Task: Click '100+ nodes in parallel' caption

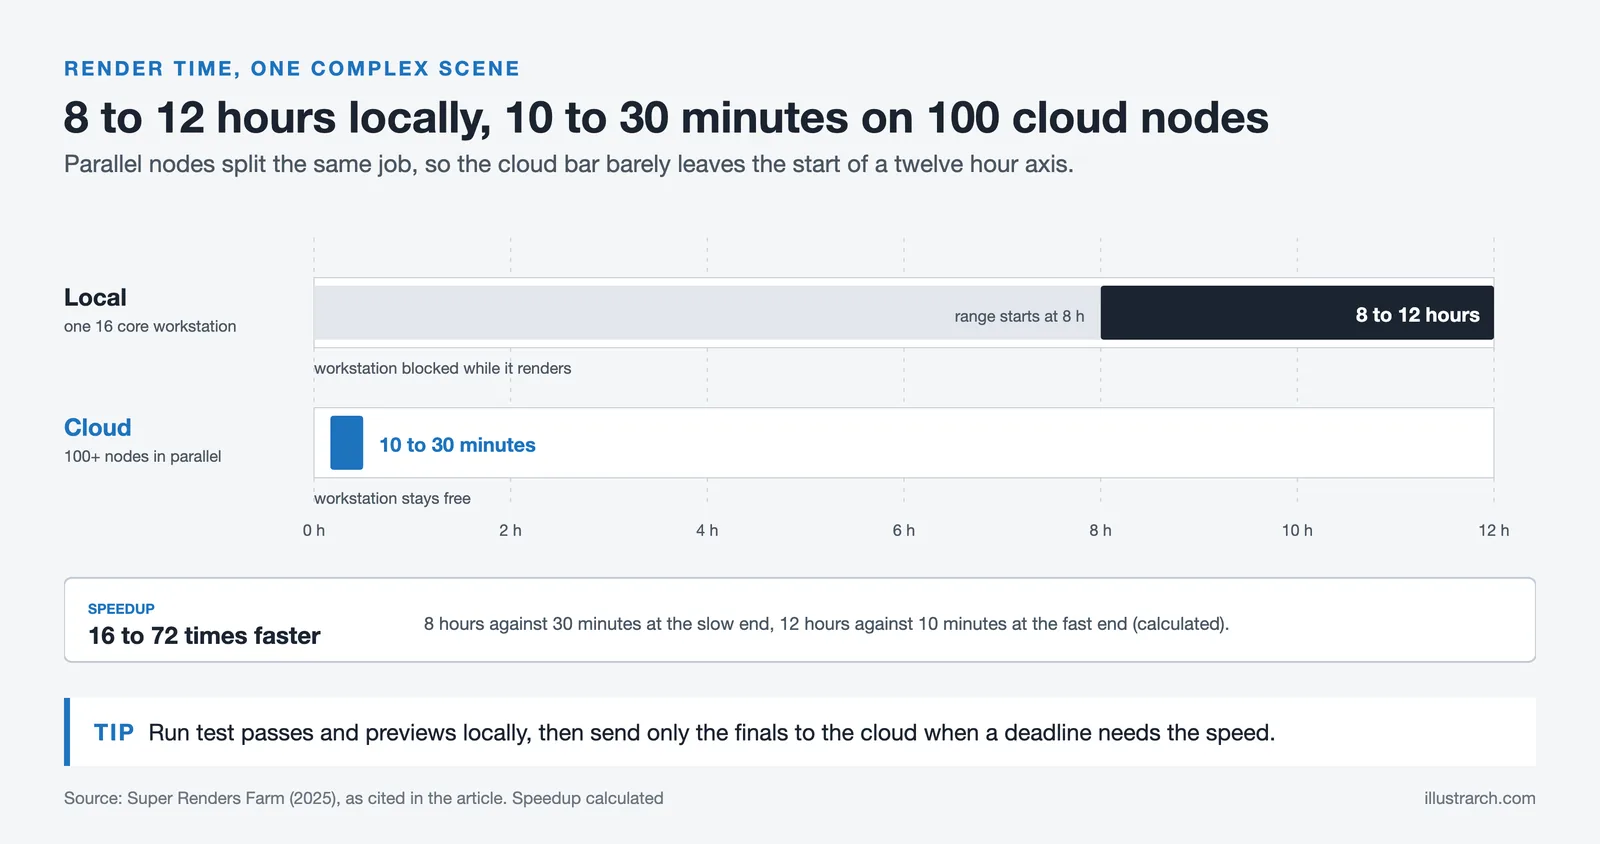Action: [x=143, y=456]
